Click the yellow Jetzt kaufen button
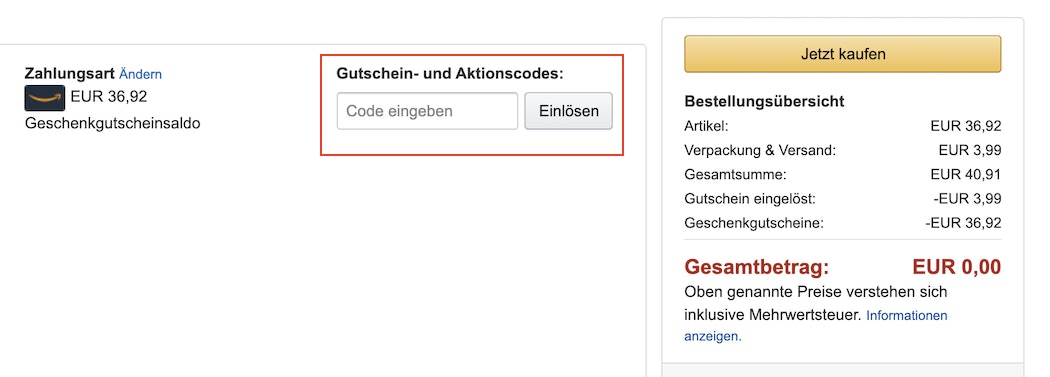Image resolution: width=1050 pixels, height=377 pixels. [842, 54]
